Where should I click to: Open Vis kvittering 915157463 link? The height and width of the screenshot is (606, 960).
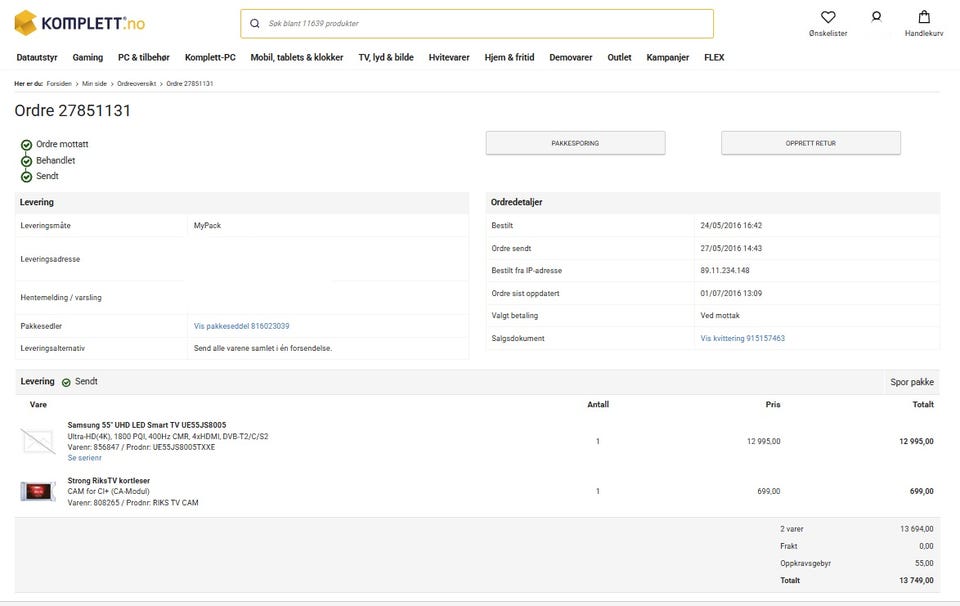point(743,338)
